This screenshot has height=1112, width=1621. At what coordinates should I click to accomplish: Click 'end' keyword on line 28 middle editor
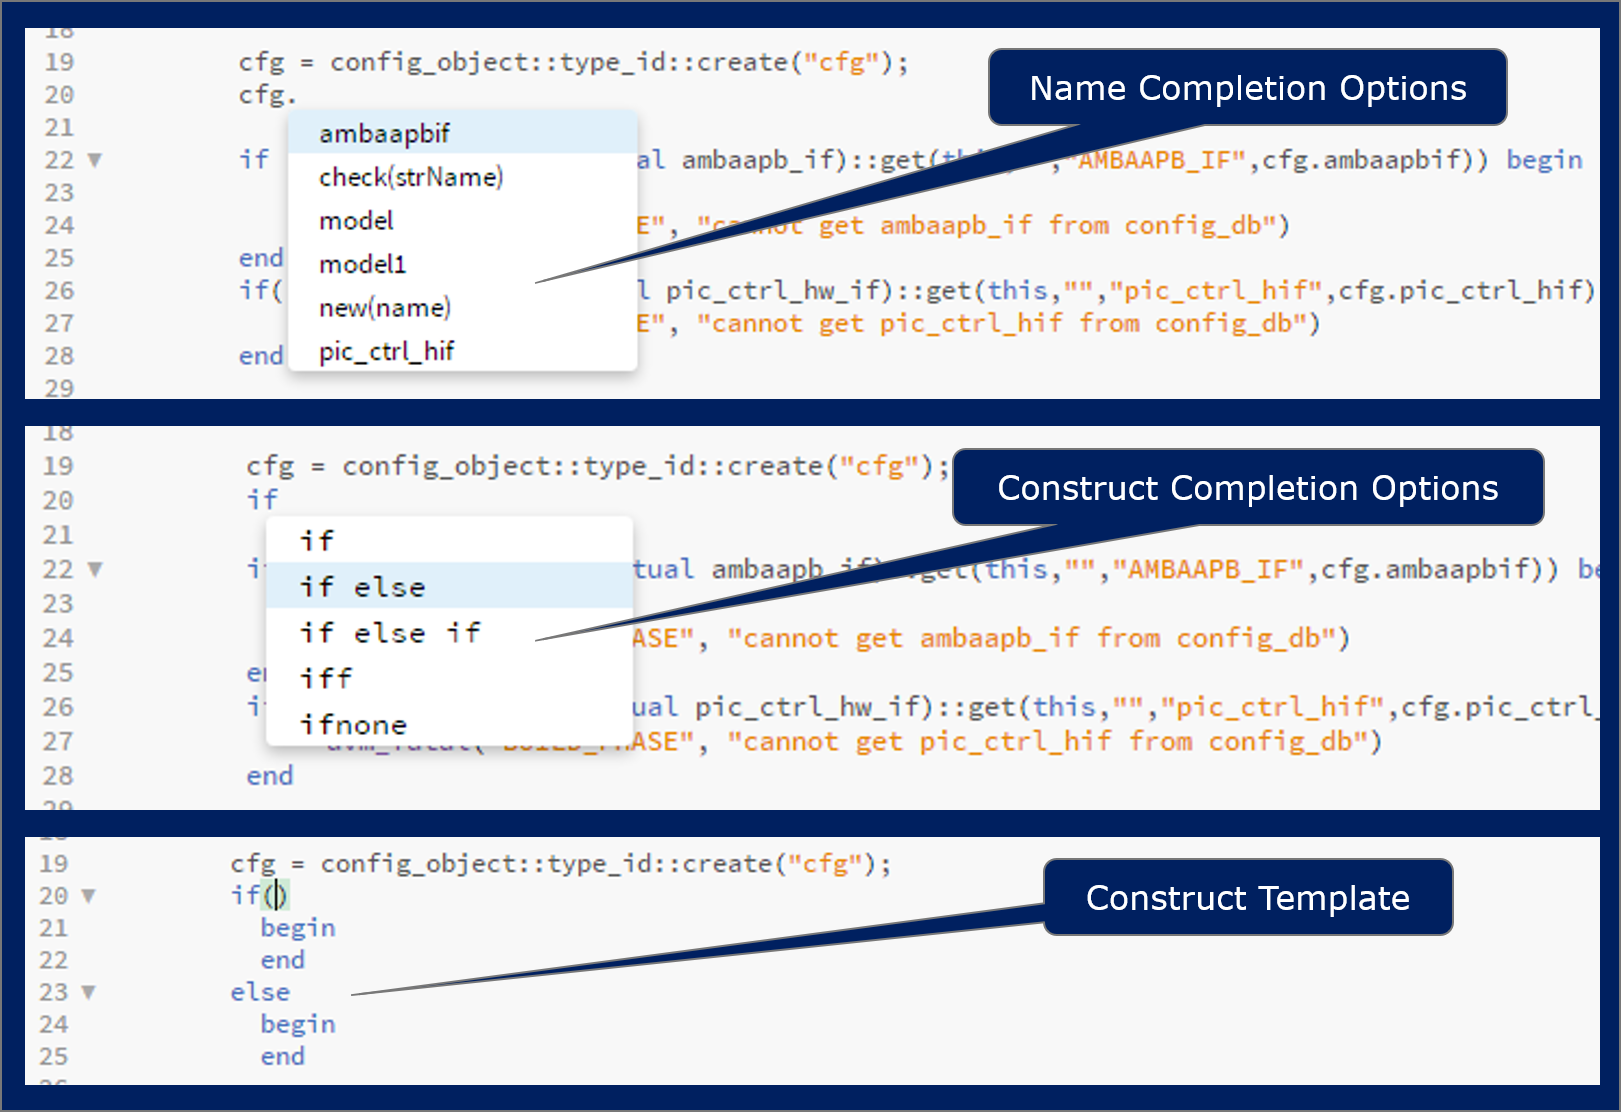270,776
